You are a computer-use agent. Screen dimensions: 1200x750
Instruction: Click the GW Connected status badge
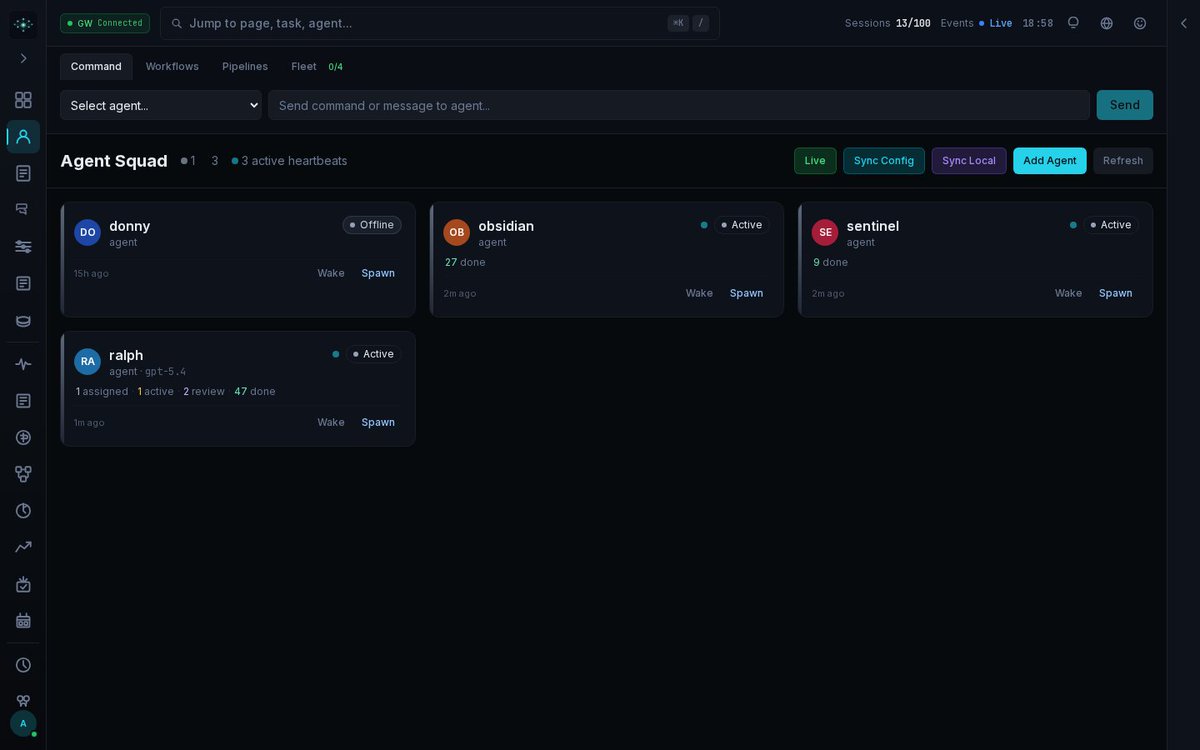click(105, 23)
